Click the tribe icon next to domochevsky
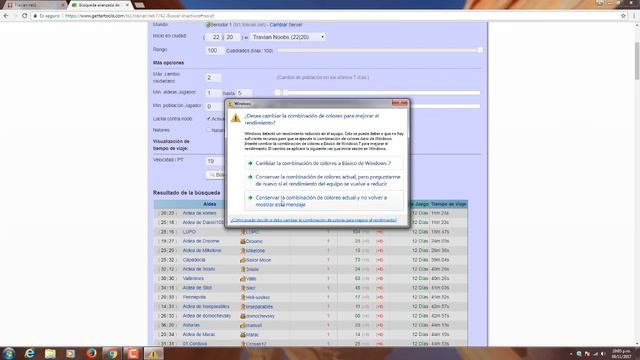 point(242,316)
